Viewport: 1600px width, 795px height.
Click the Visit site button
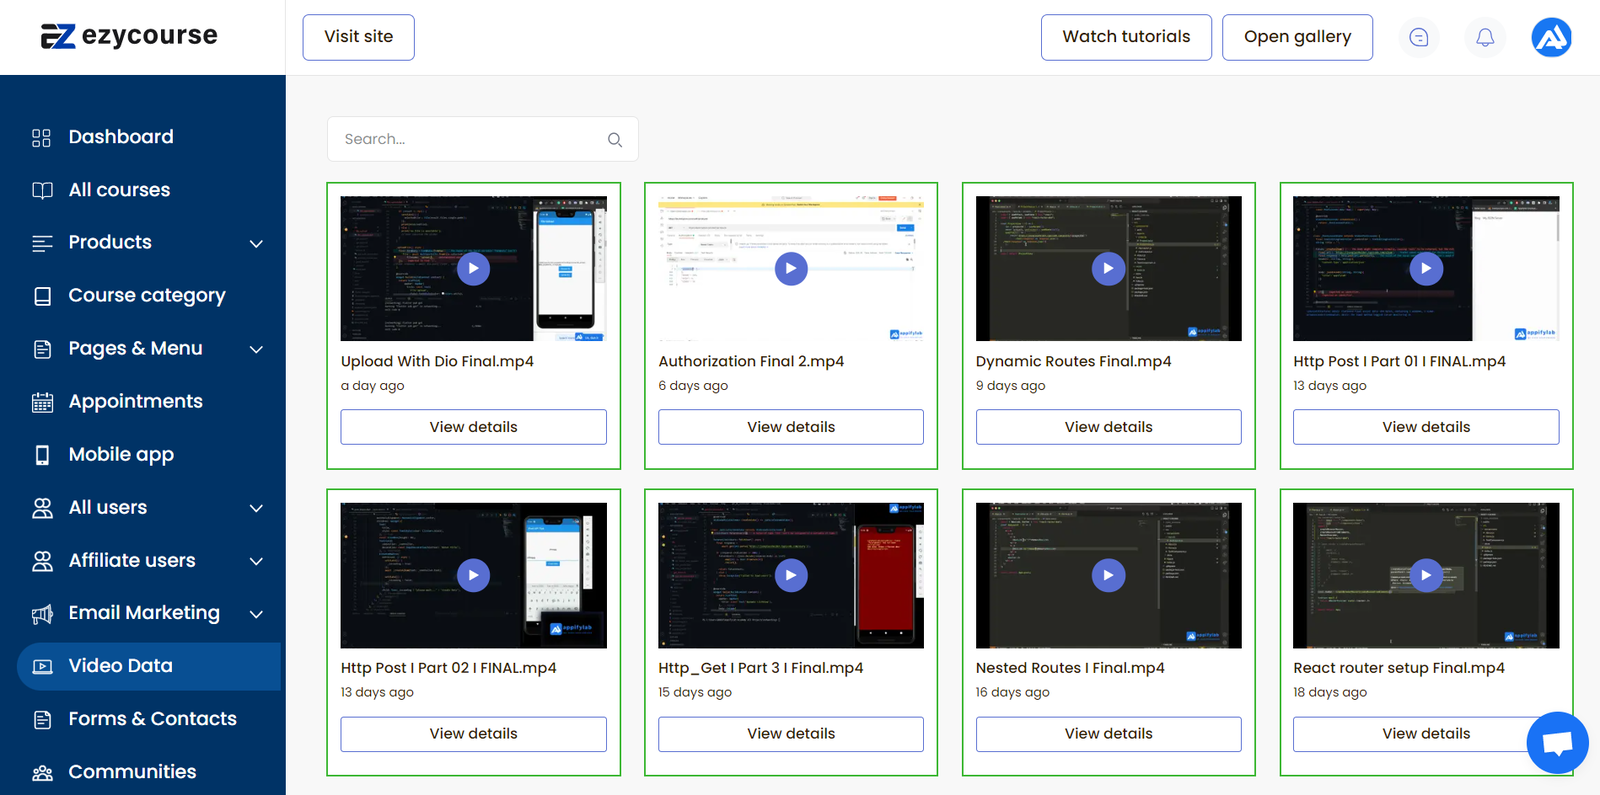[x=358, y=37]
